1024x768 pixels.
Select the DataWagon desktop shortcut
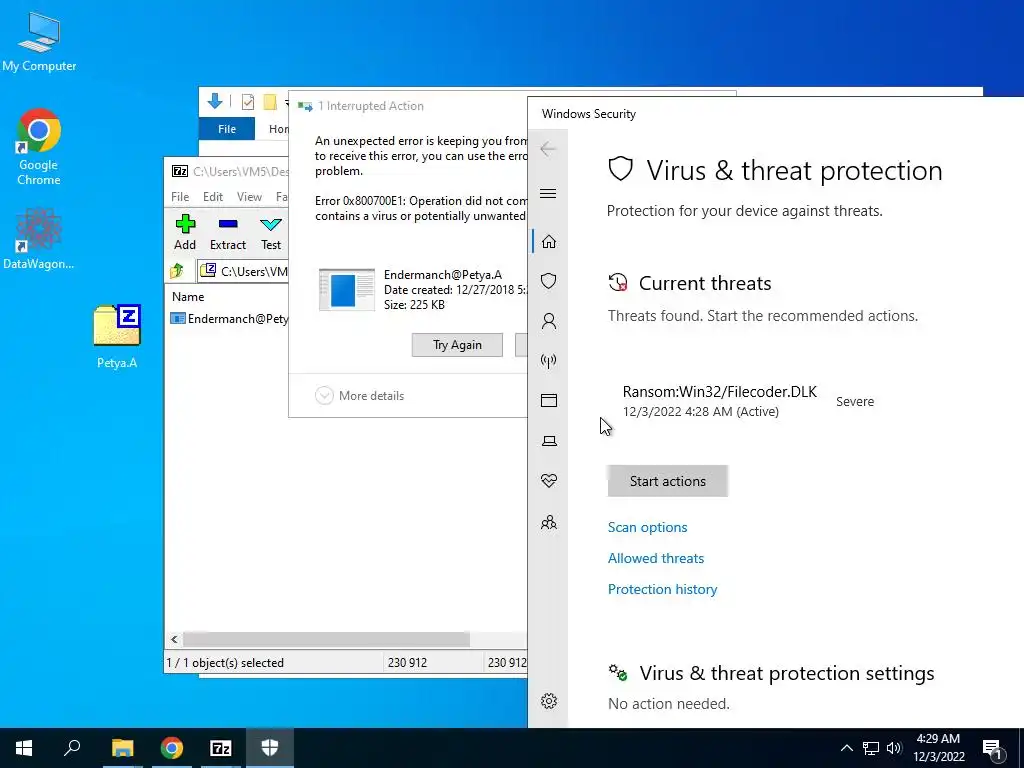coord(39,239)
